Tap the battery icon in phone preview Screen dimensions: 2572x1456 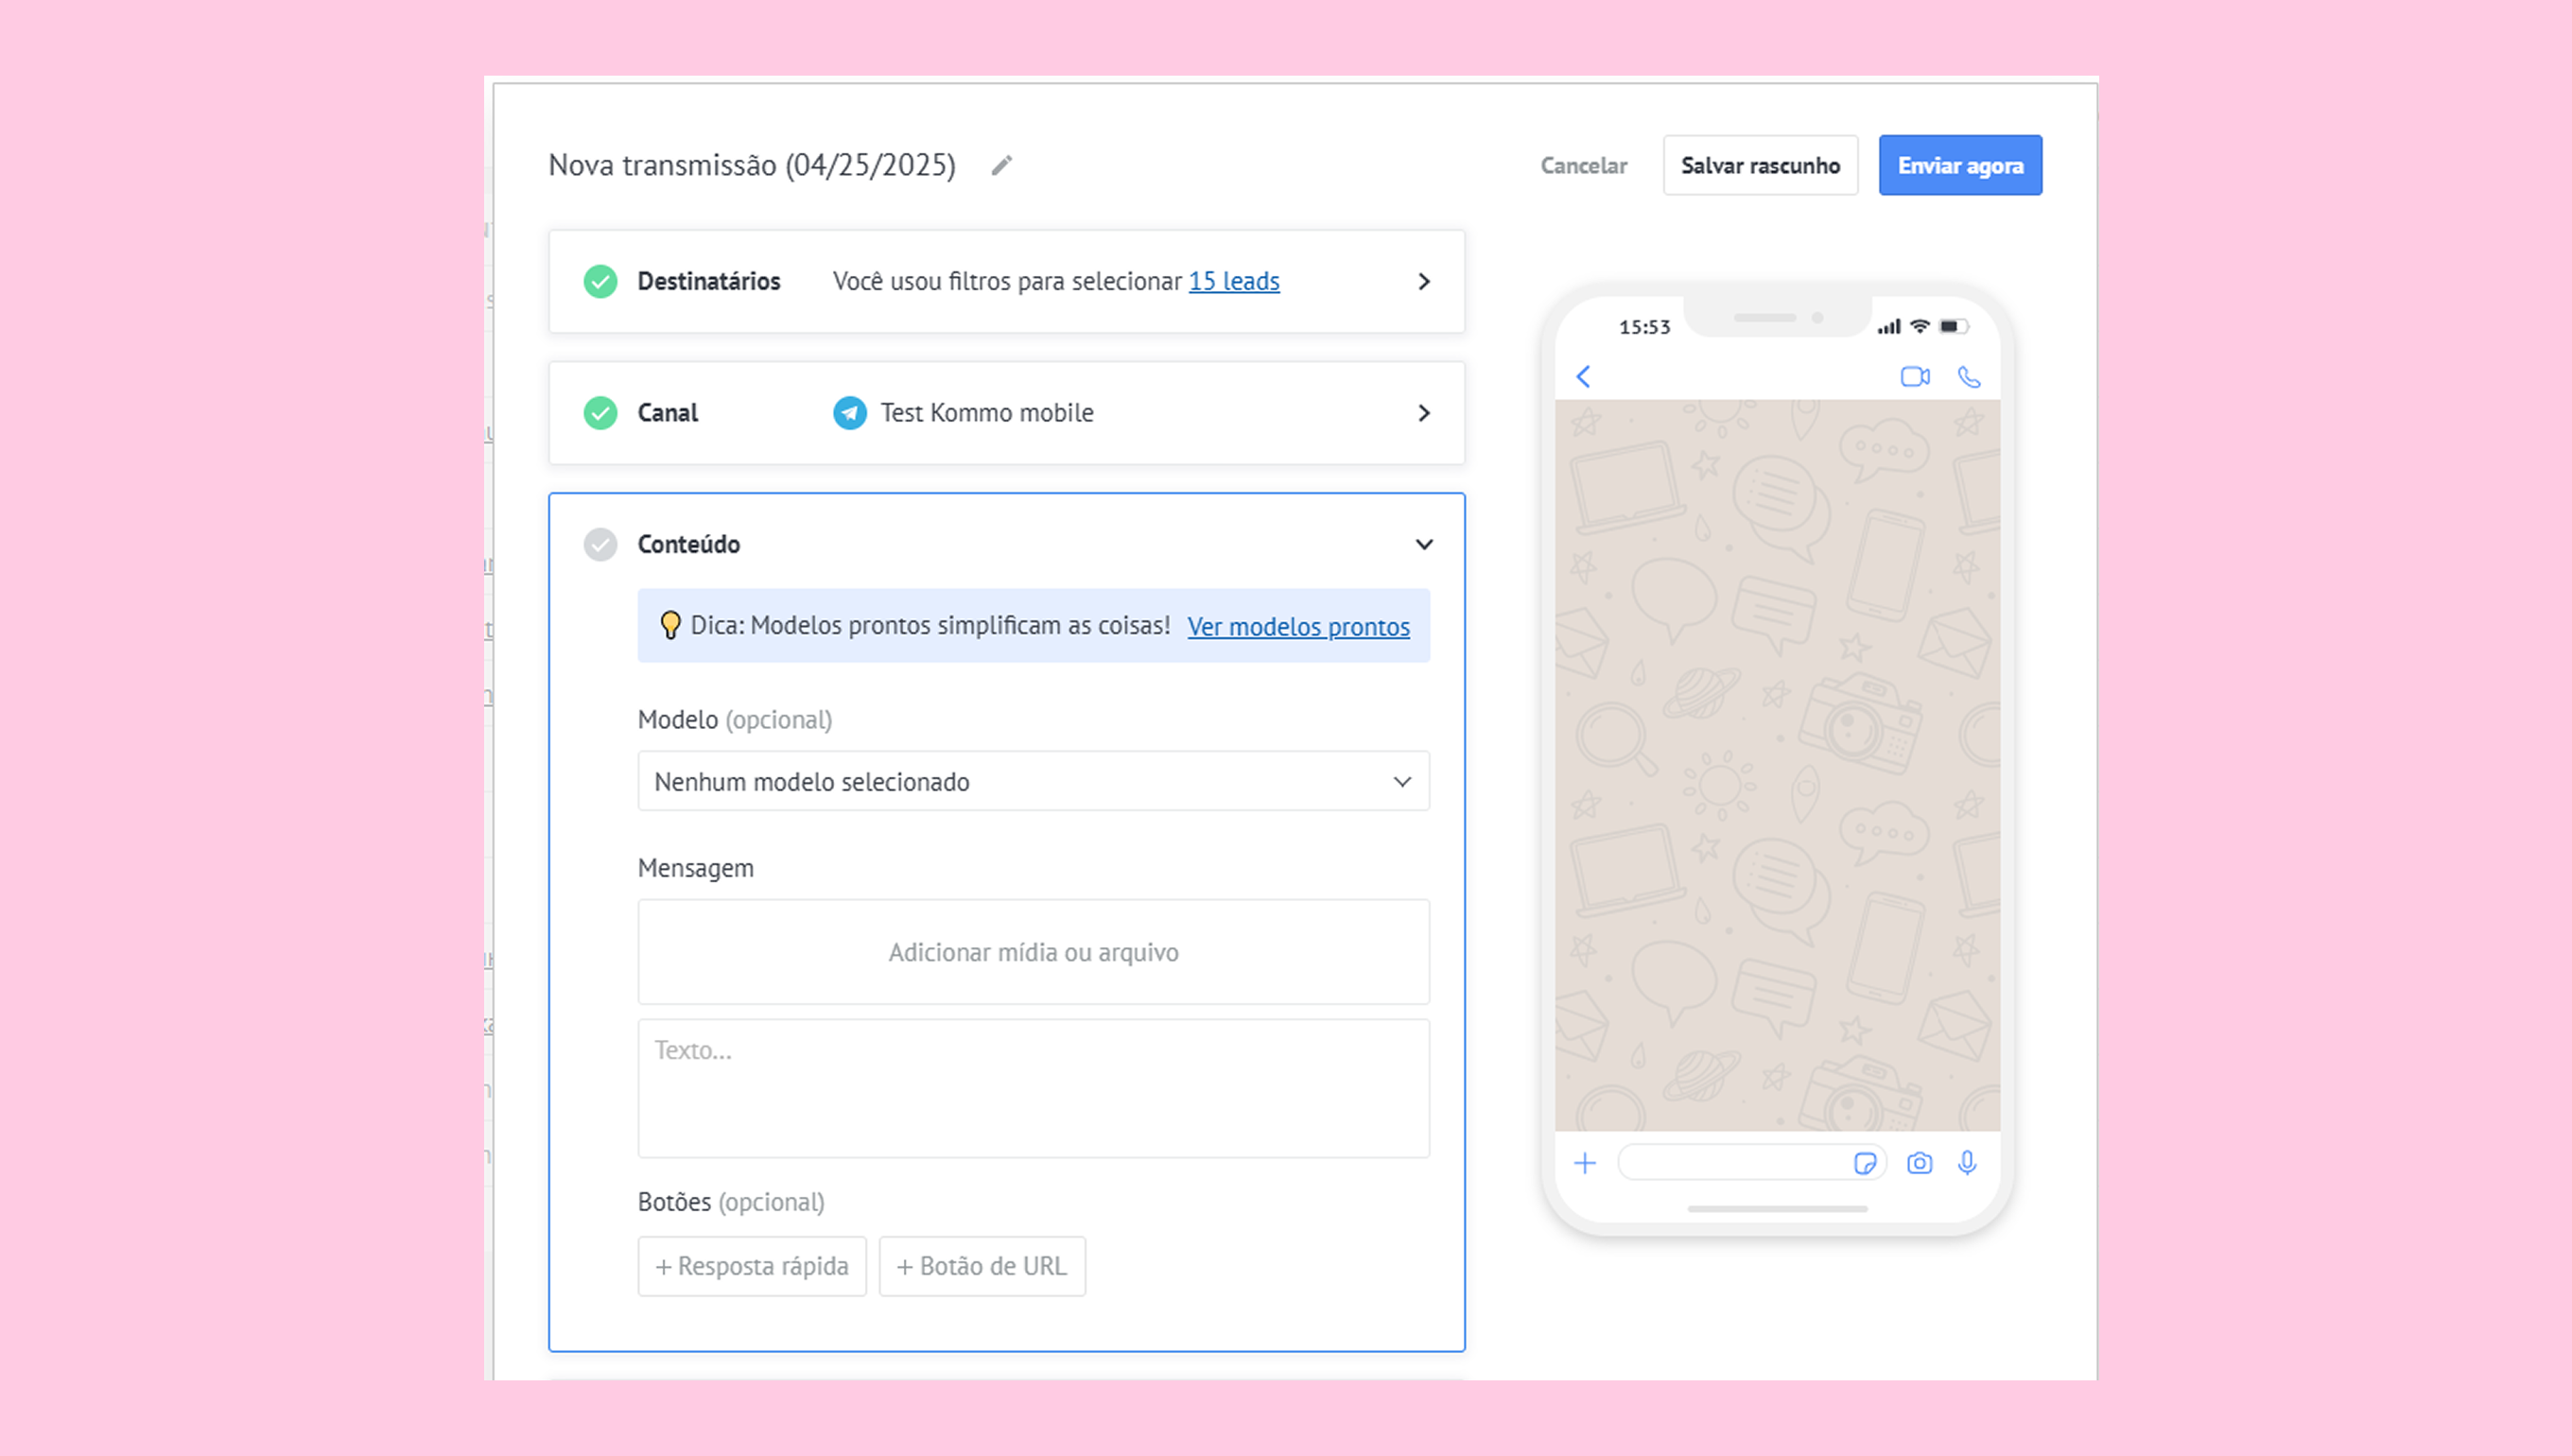tap(1953, 326)
